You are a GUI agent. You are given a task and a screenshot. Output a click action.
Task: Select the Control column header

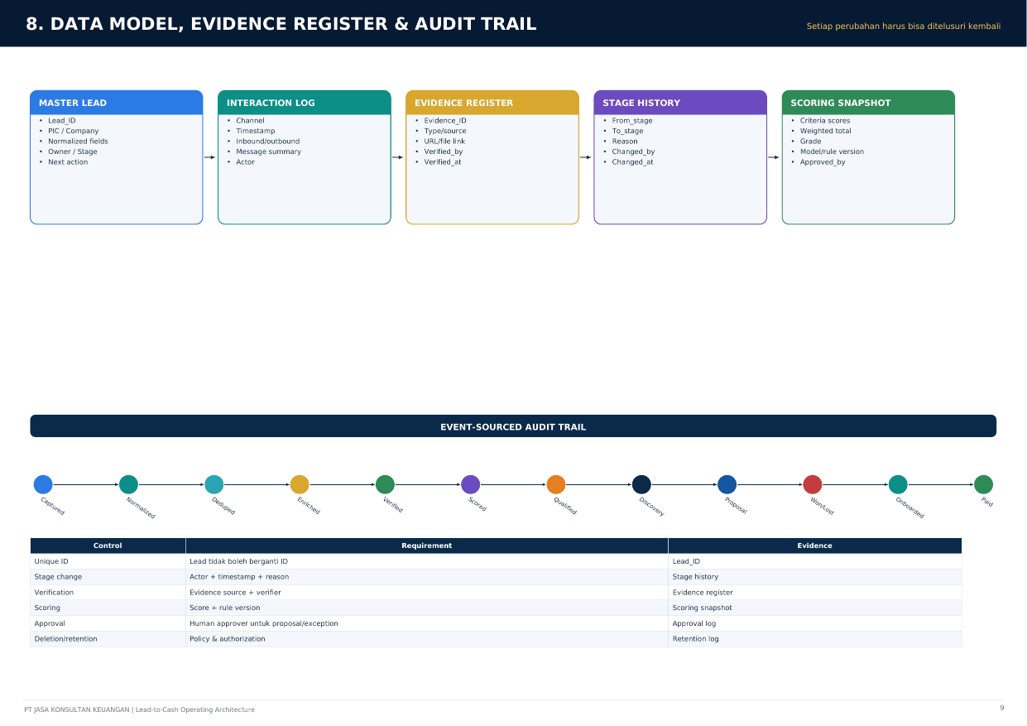(x=107, y=545)
